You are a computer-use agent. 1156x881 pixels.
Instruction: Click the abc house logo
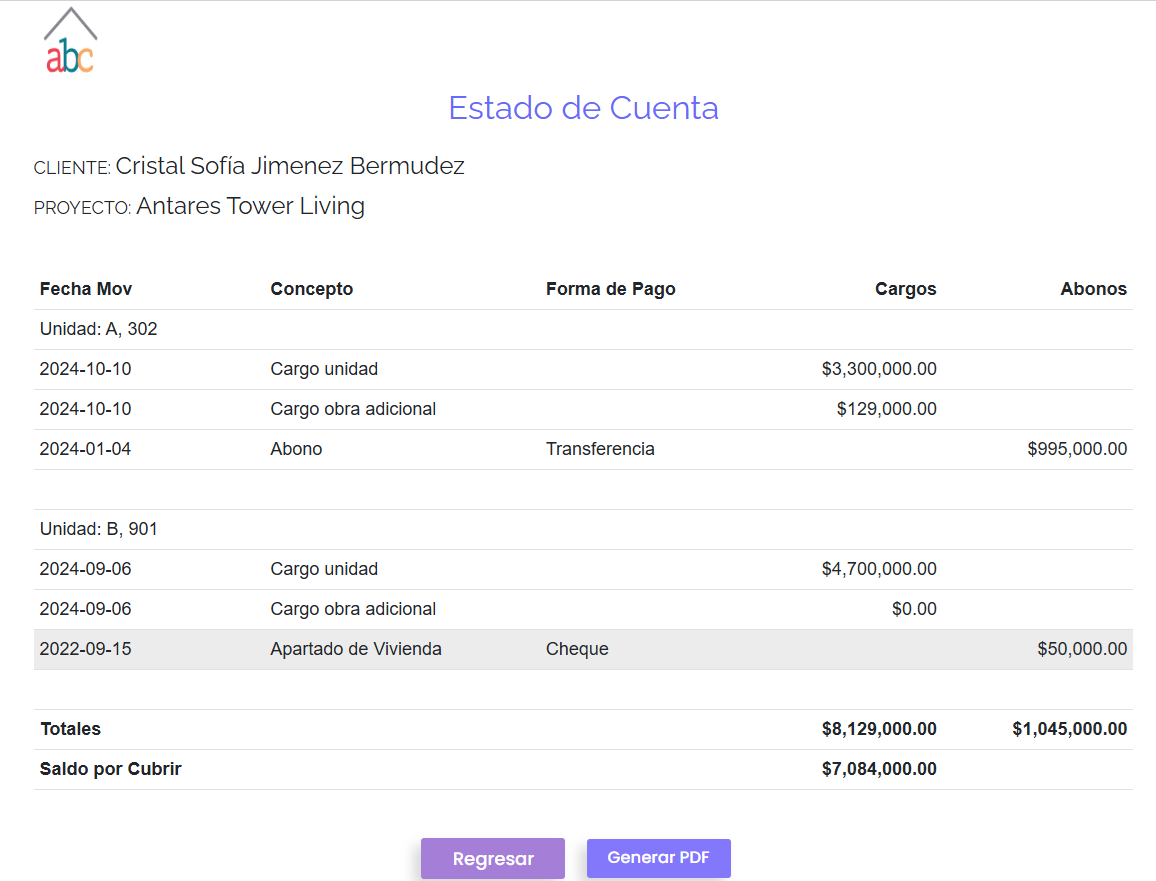point(70,42)
